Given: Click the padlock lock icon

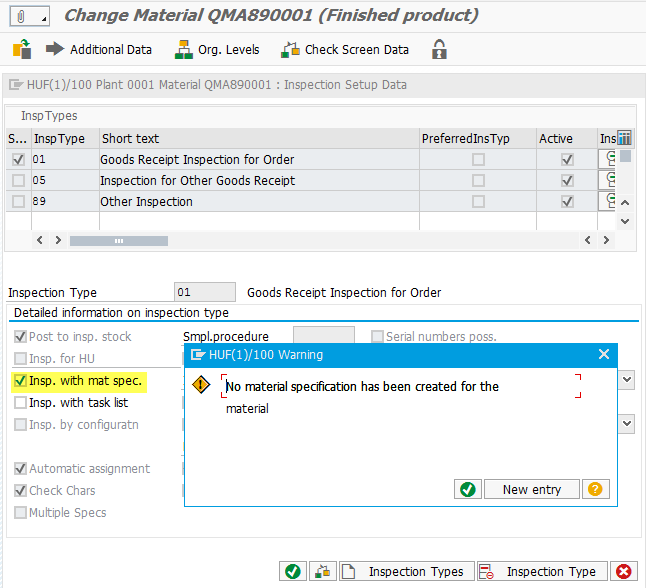Looking at the screenshot, I should (439, 49).
